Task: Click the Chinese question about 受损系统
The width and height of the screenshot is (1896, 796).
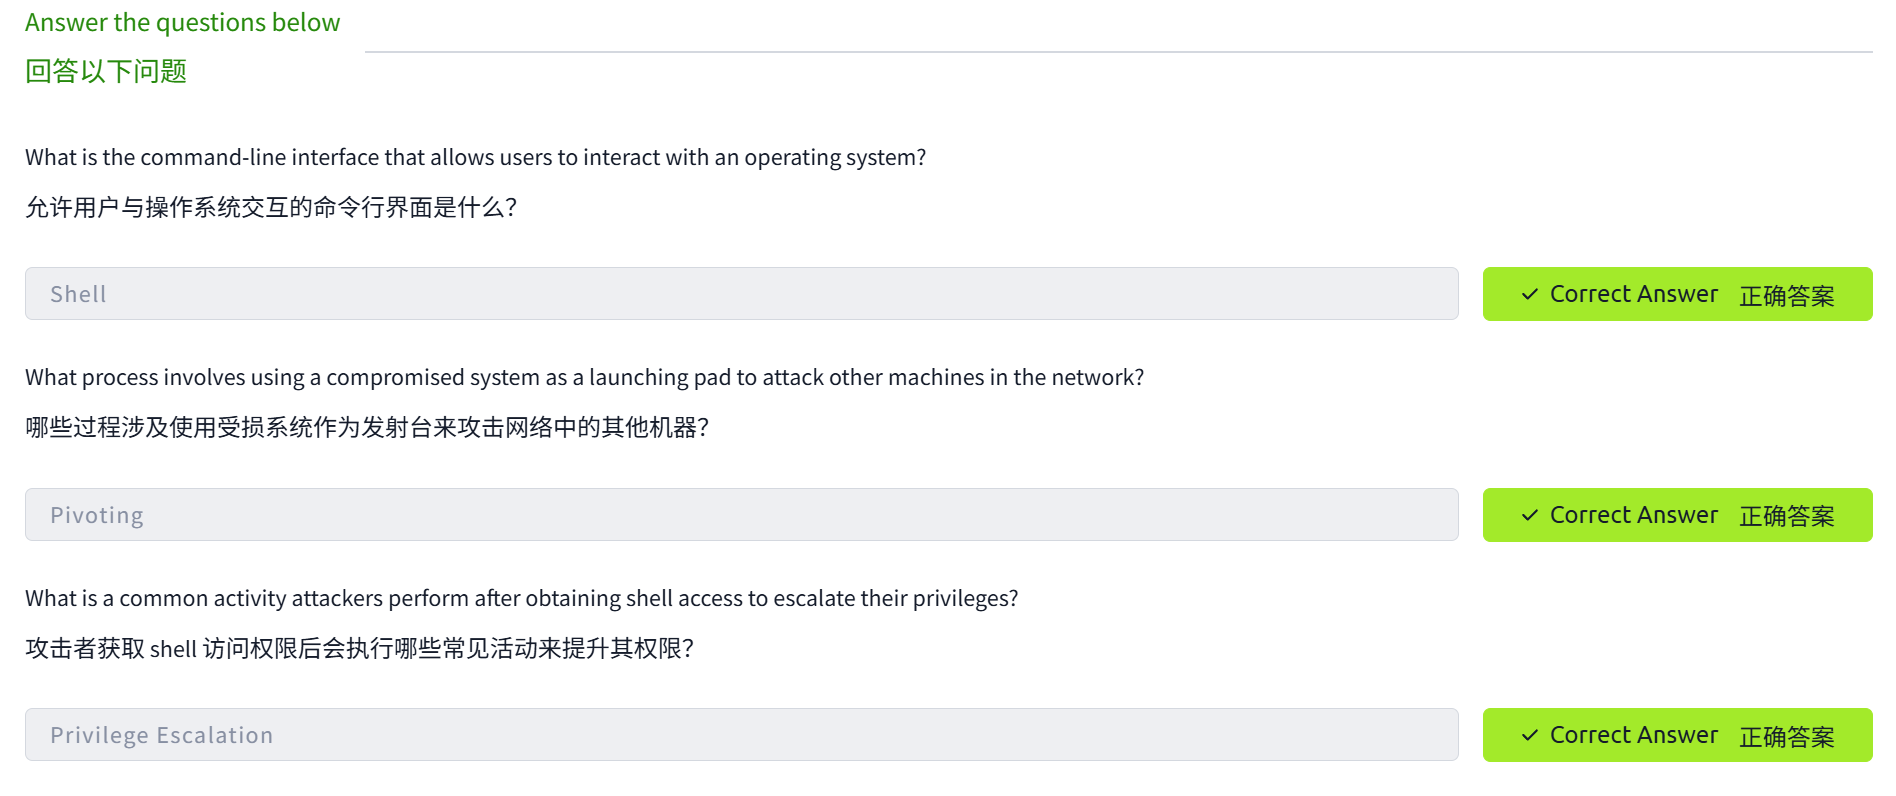Action: point(367,428)
